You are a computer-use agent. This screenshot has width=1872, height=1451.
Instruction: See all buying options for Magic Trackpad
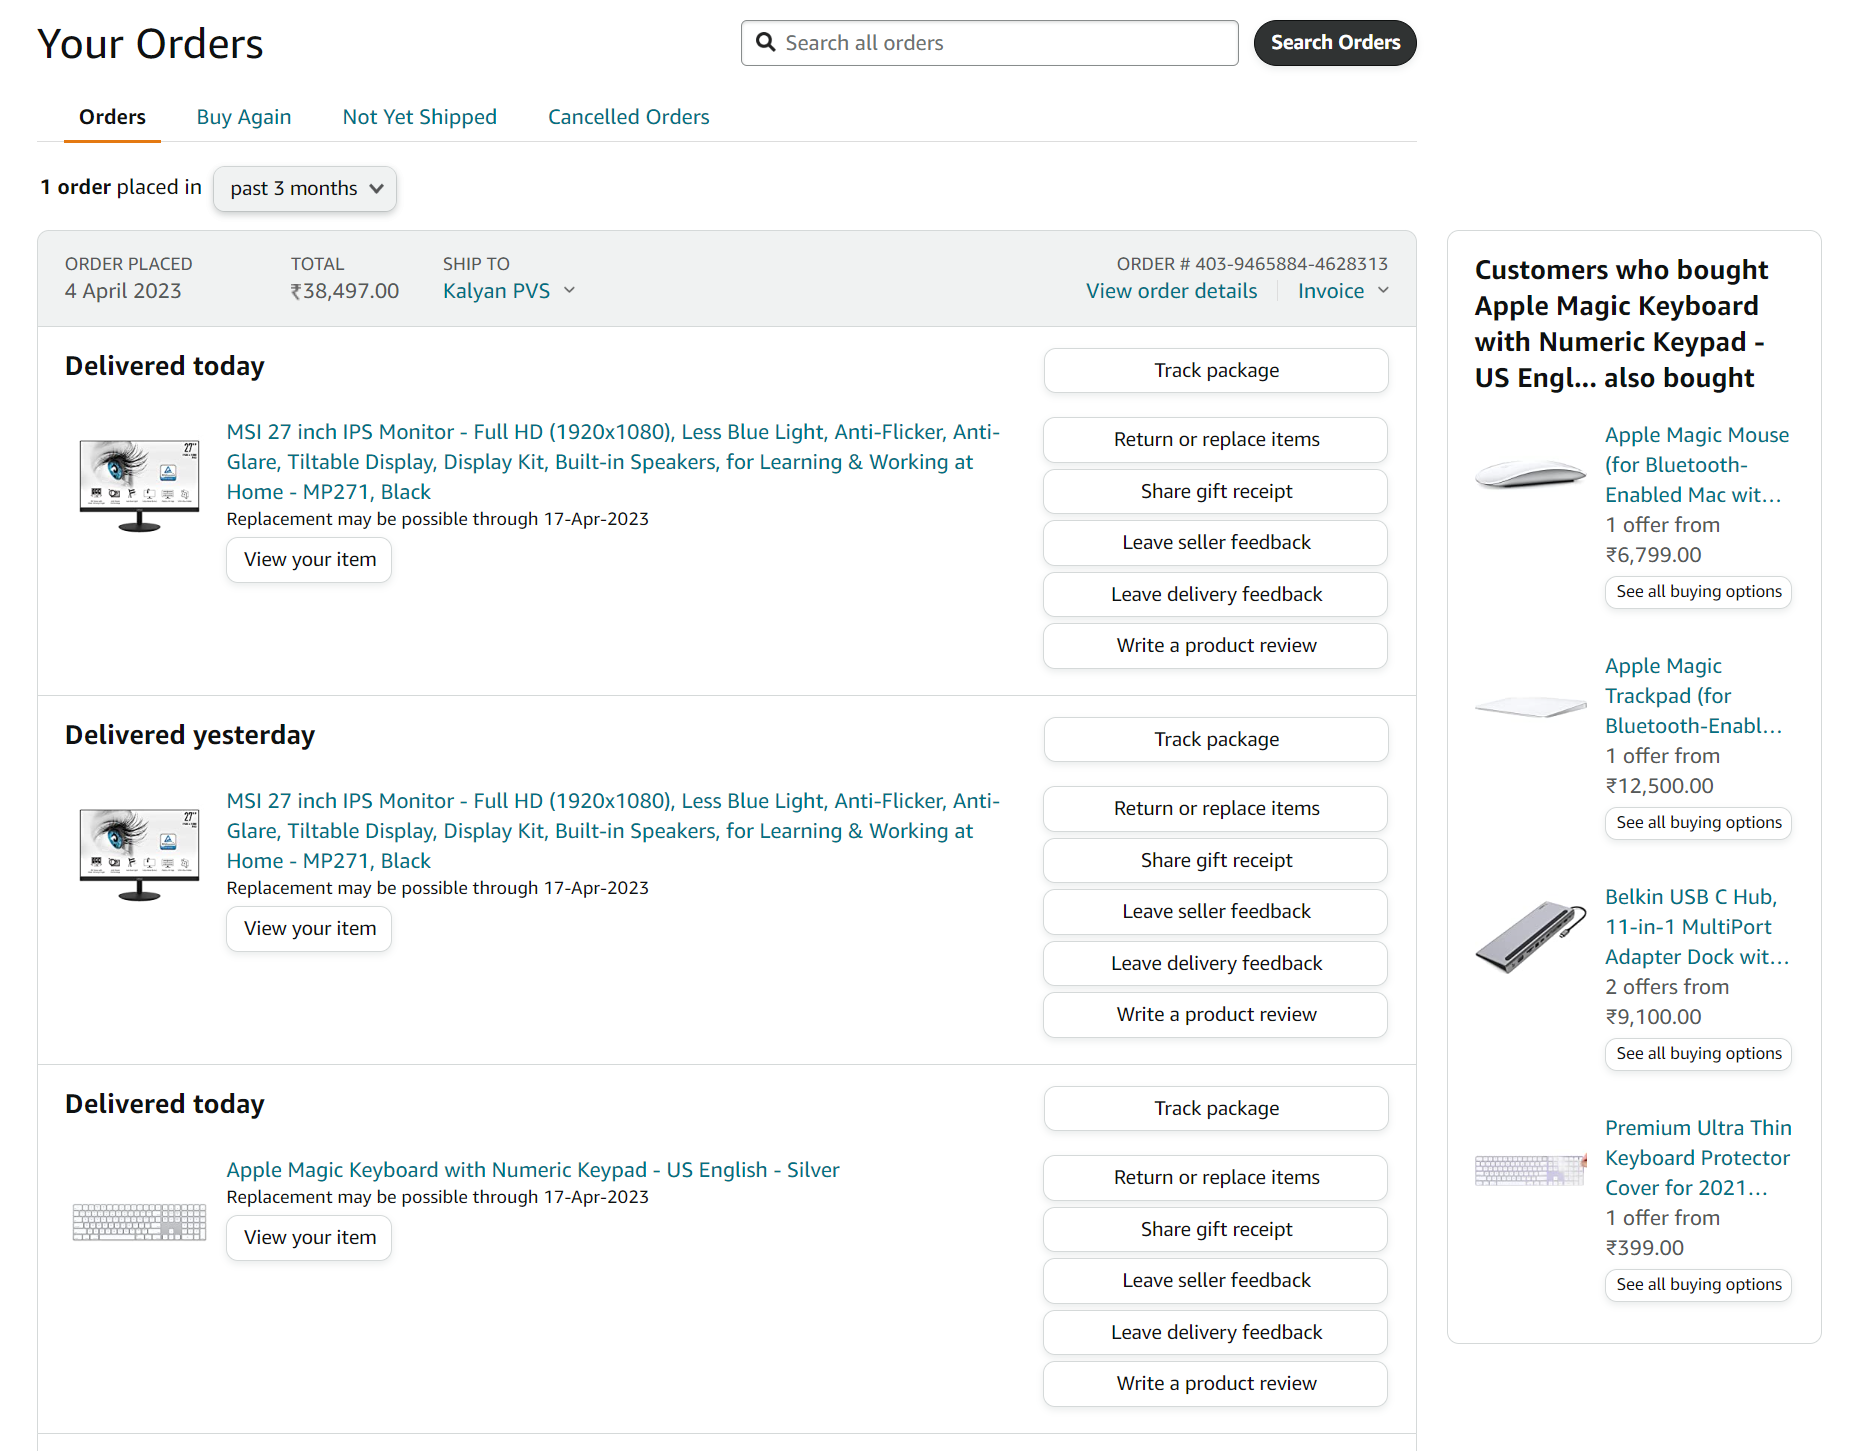tap(1698, 823)
